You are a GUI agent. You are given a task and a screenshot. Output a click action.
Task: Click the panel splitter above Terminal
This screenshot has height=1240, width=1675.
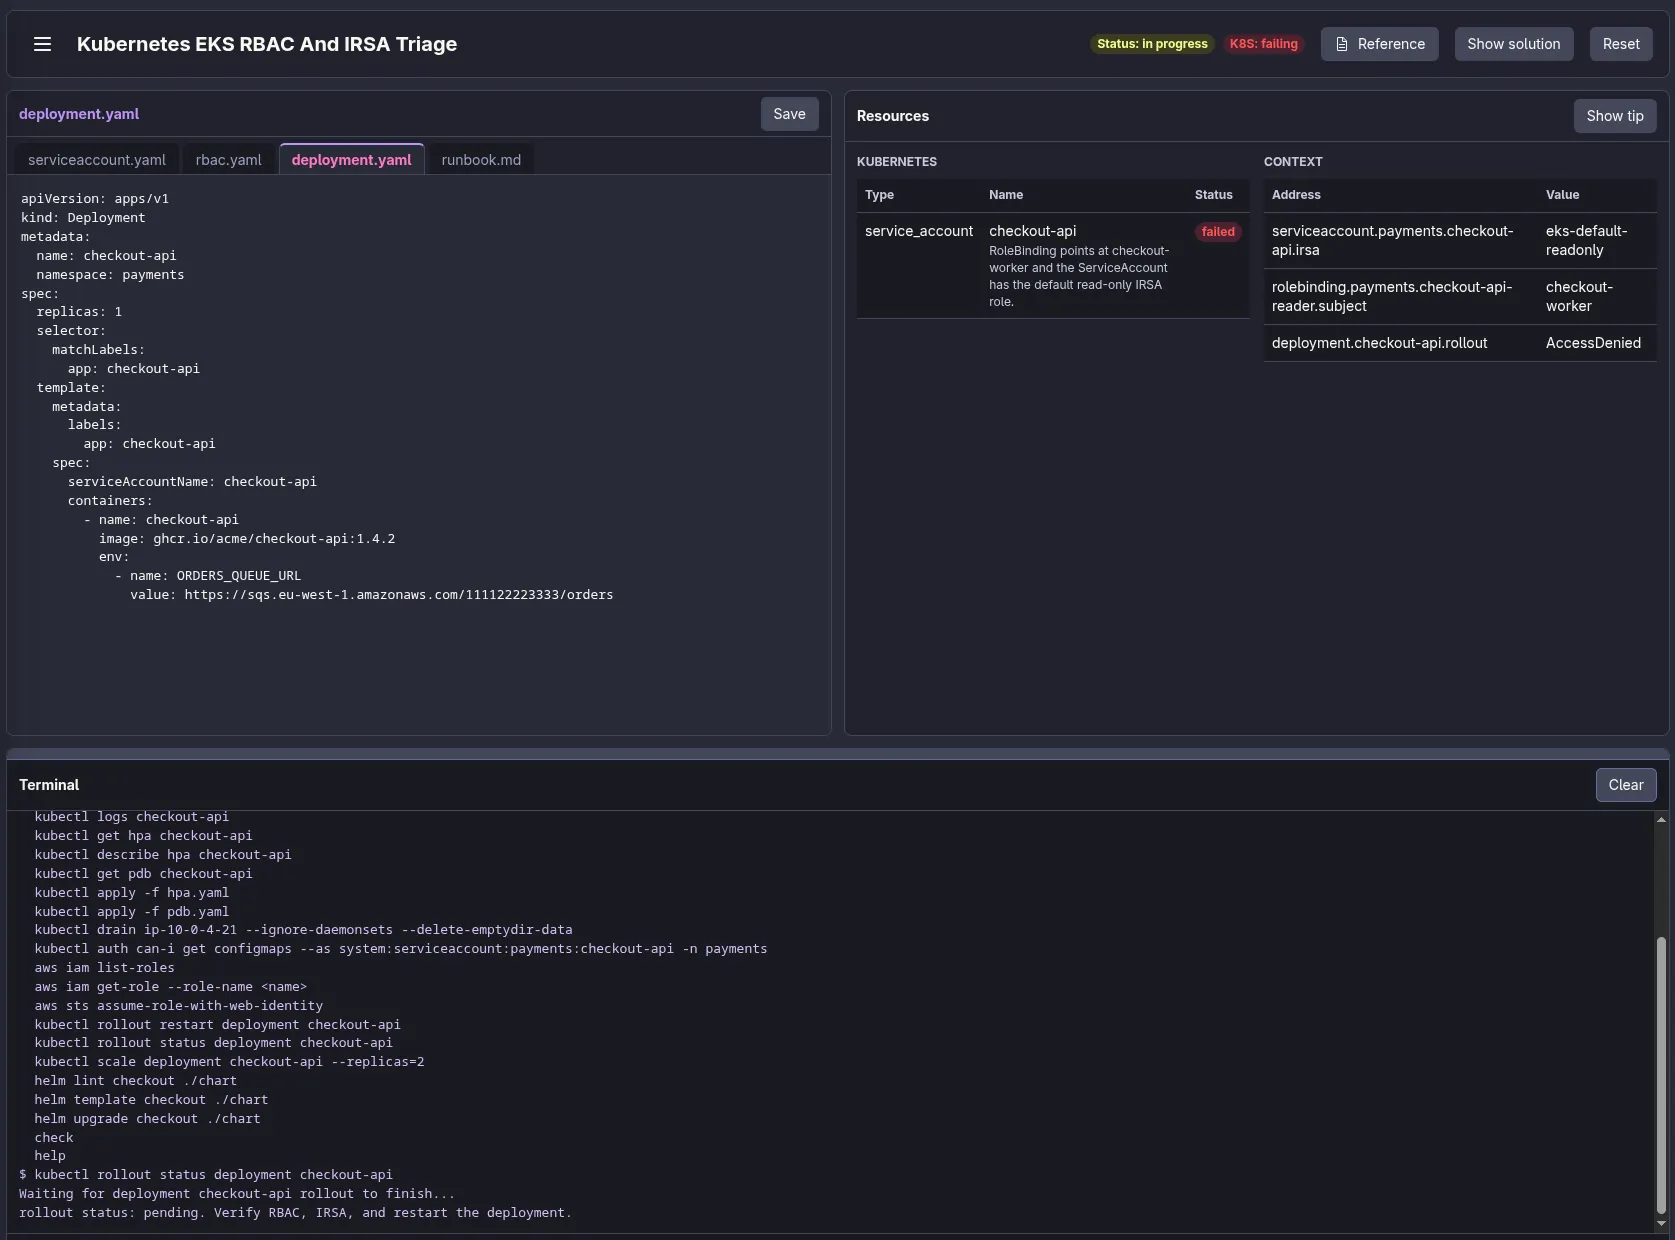(837, 753)
